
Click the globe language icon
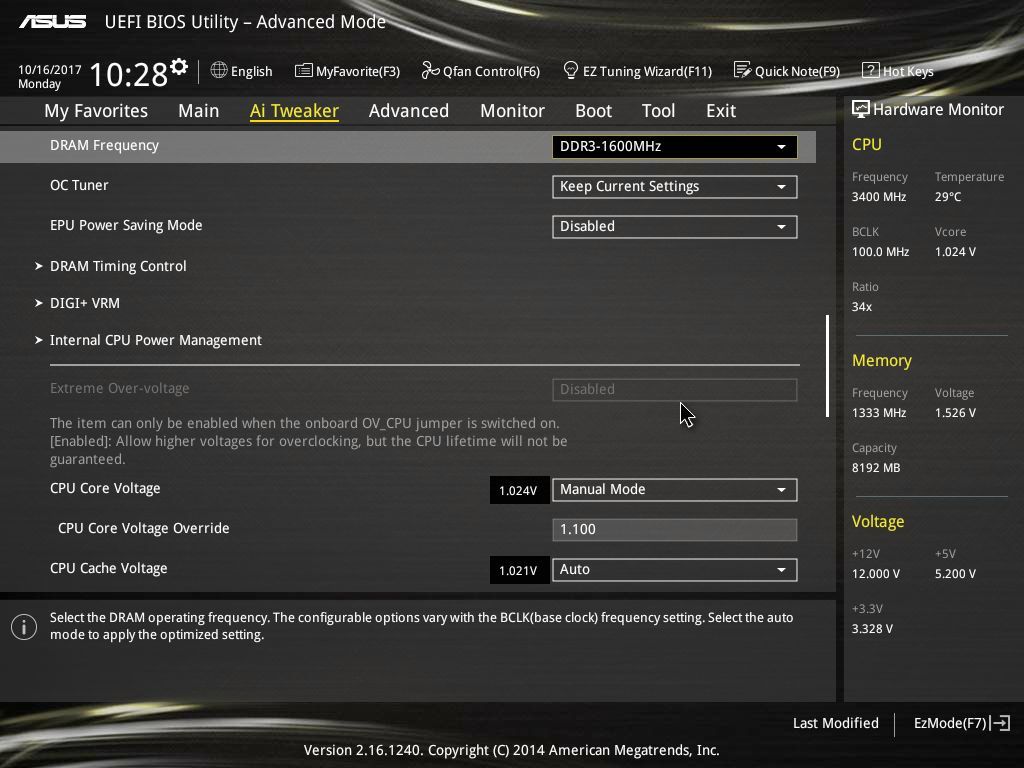pyautogui.click(x=219, y=70)
